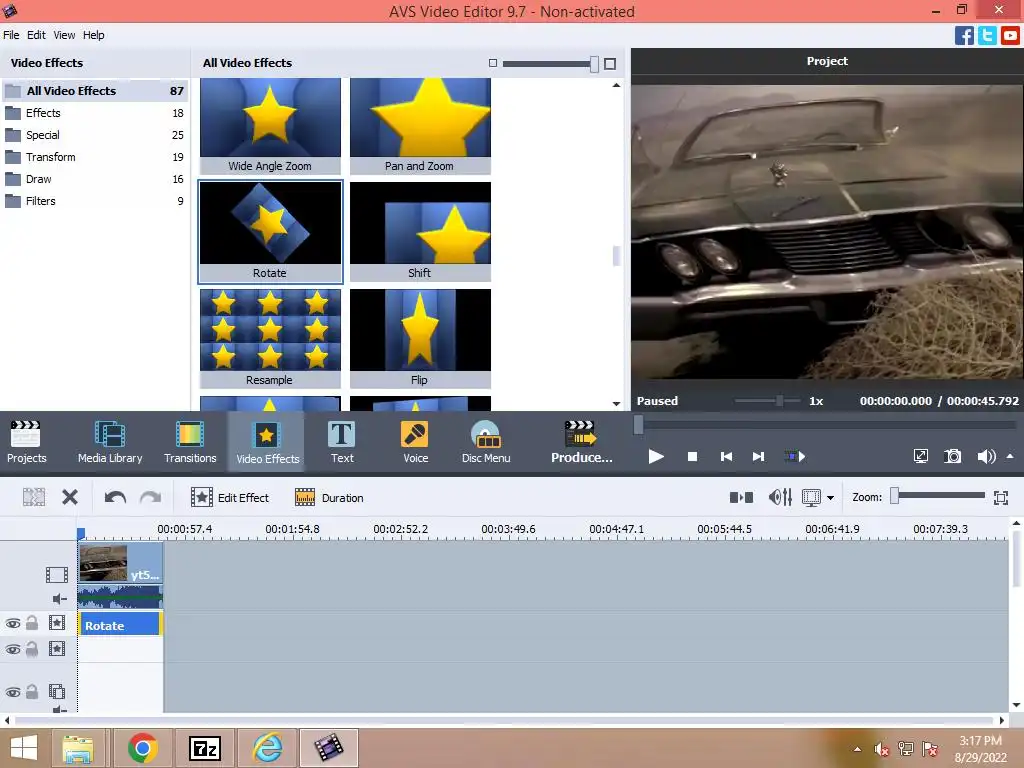Select the Video Effects button
This screenshot has width=1024, height=768.
pyautogui.click(x=266, y=442)
